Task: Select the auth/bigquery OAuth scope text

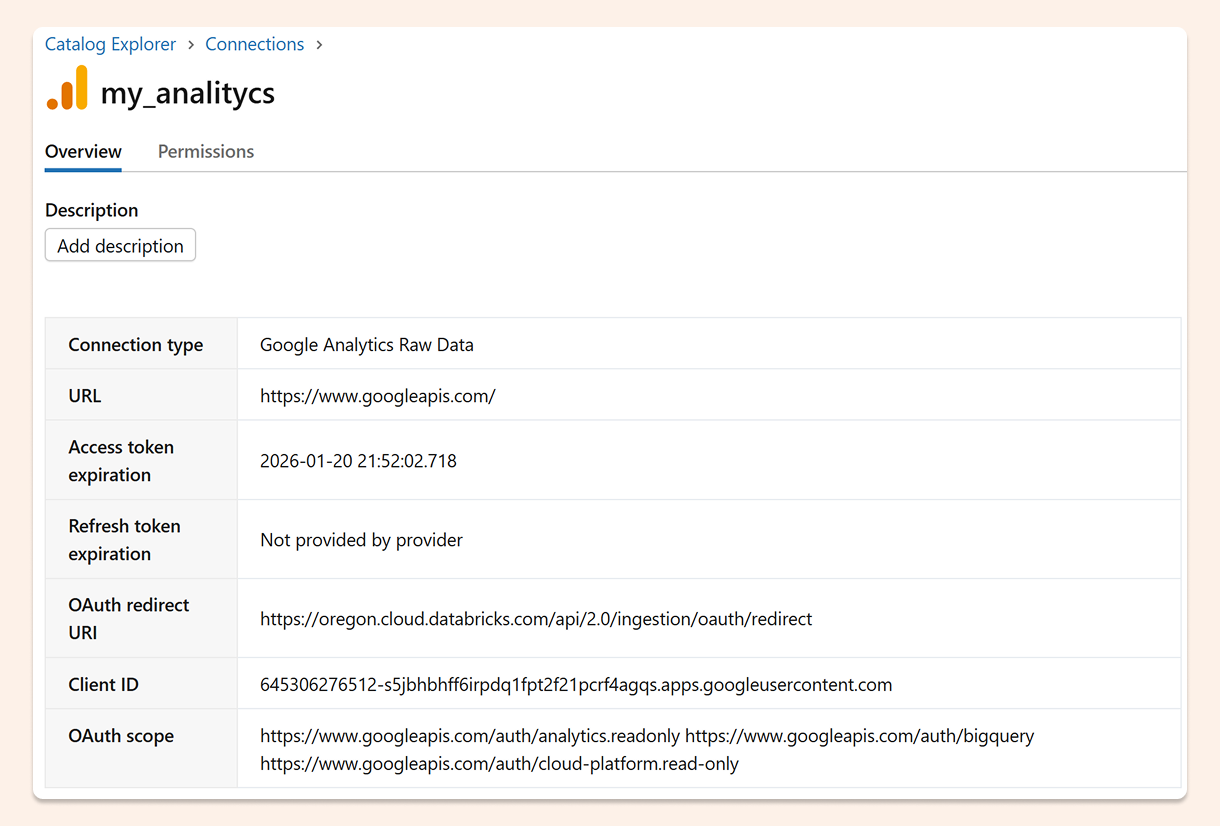Action: [x=860, y=735]
